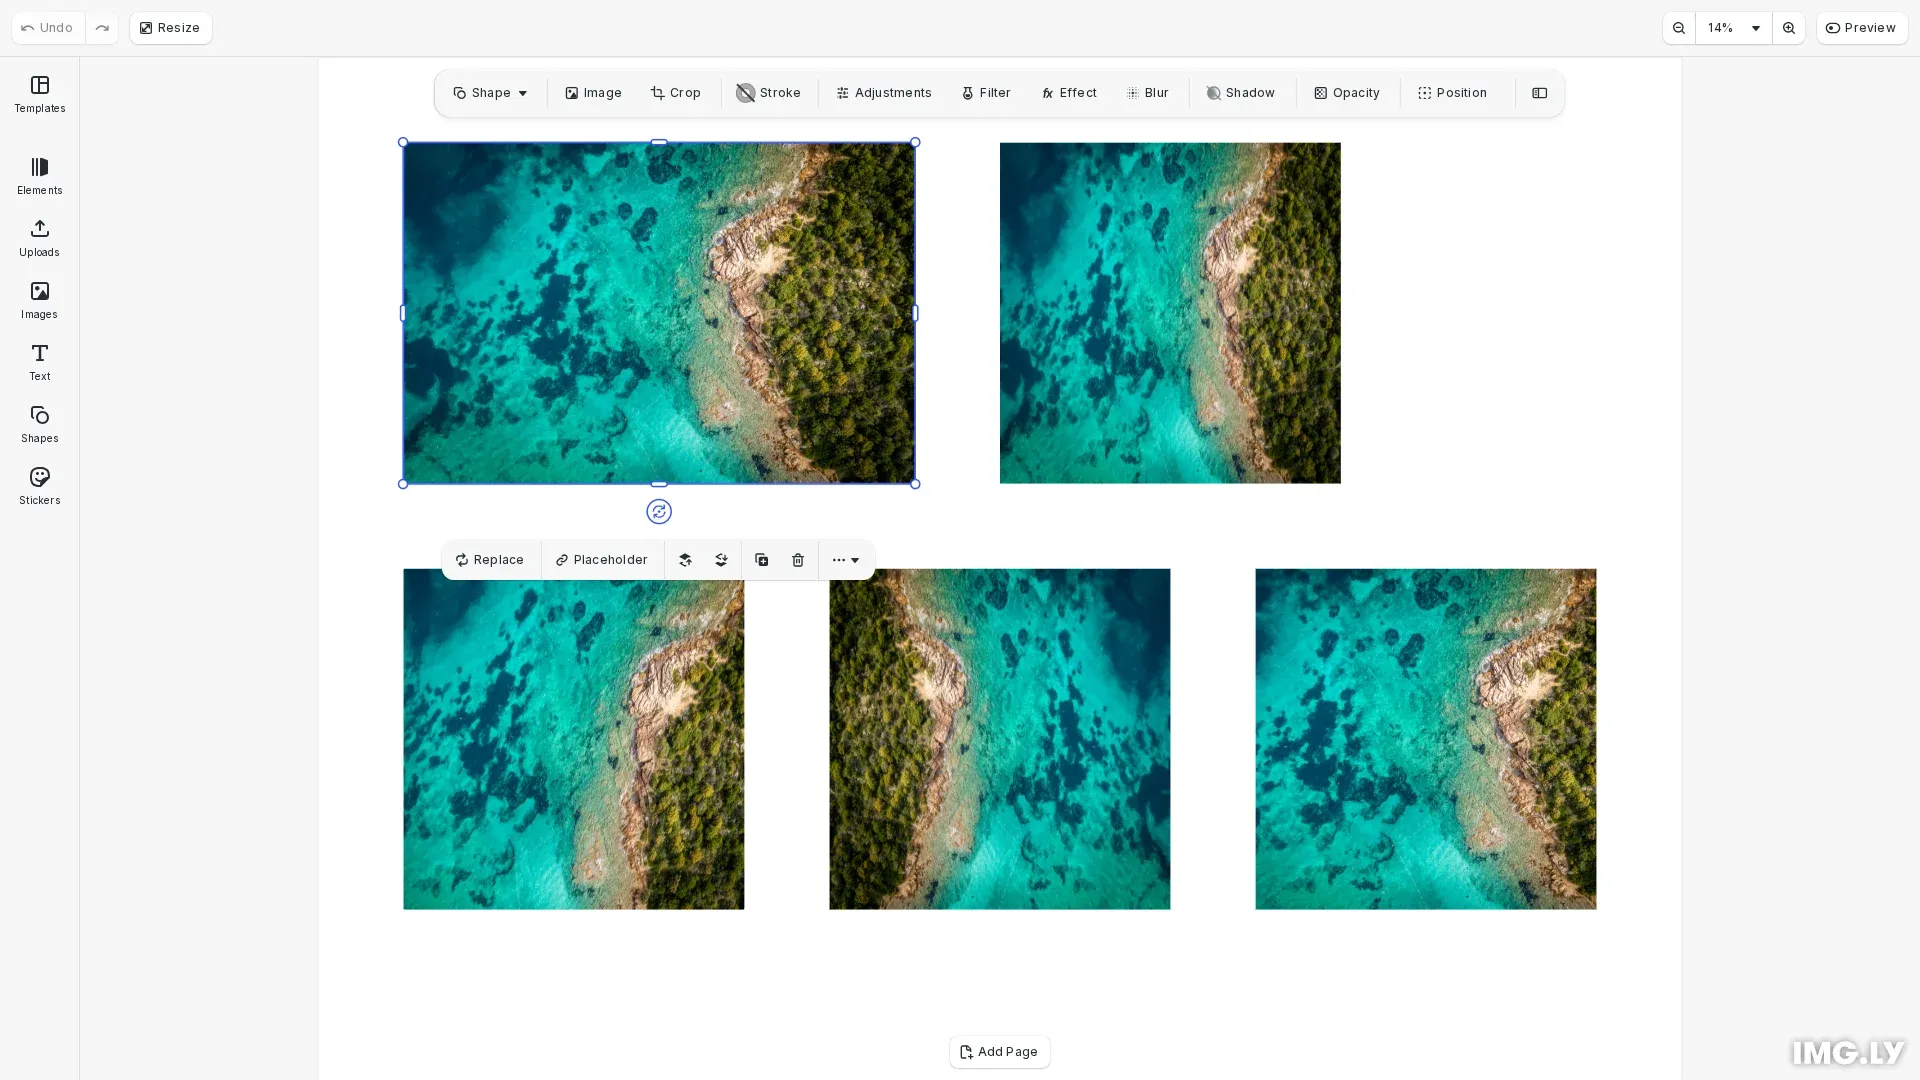Open the Effect options

pos(1068,92)
